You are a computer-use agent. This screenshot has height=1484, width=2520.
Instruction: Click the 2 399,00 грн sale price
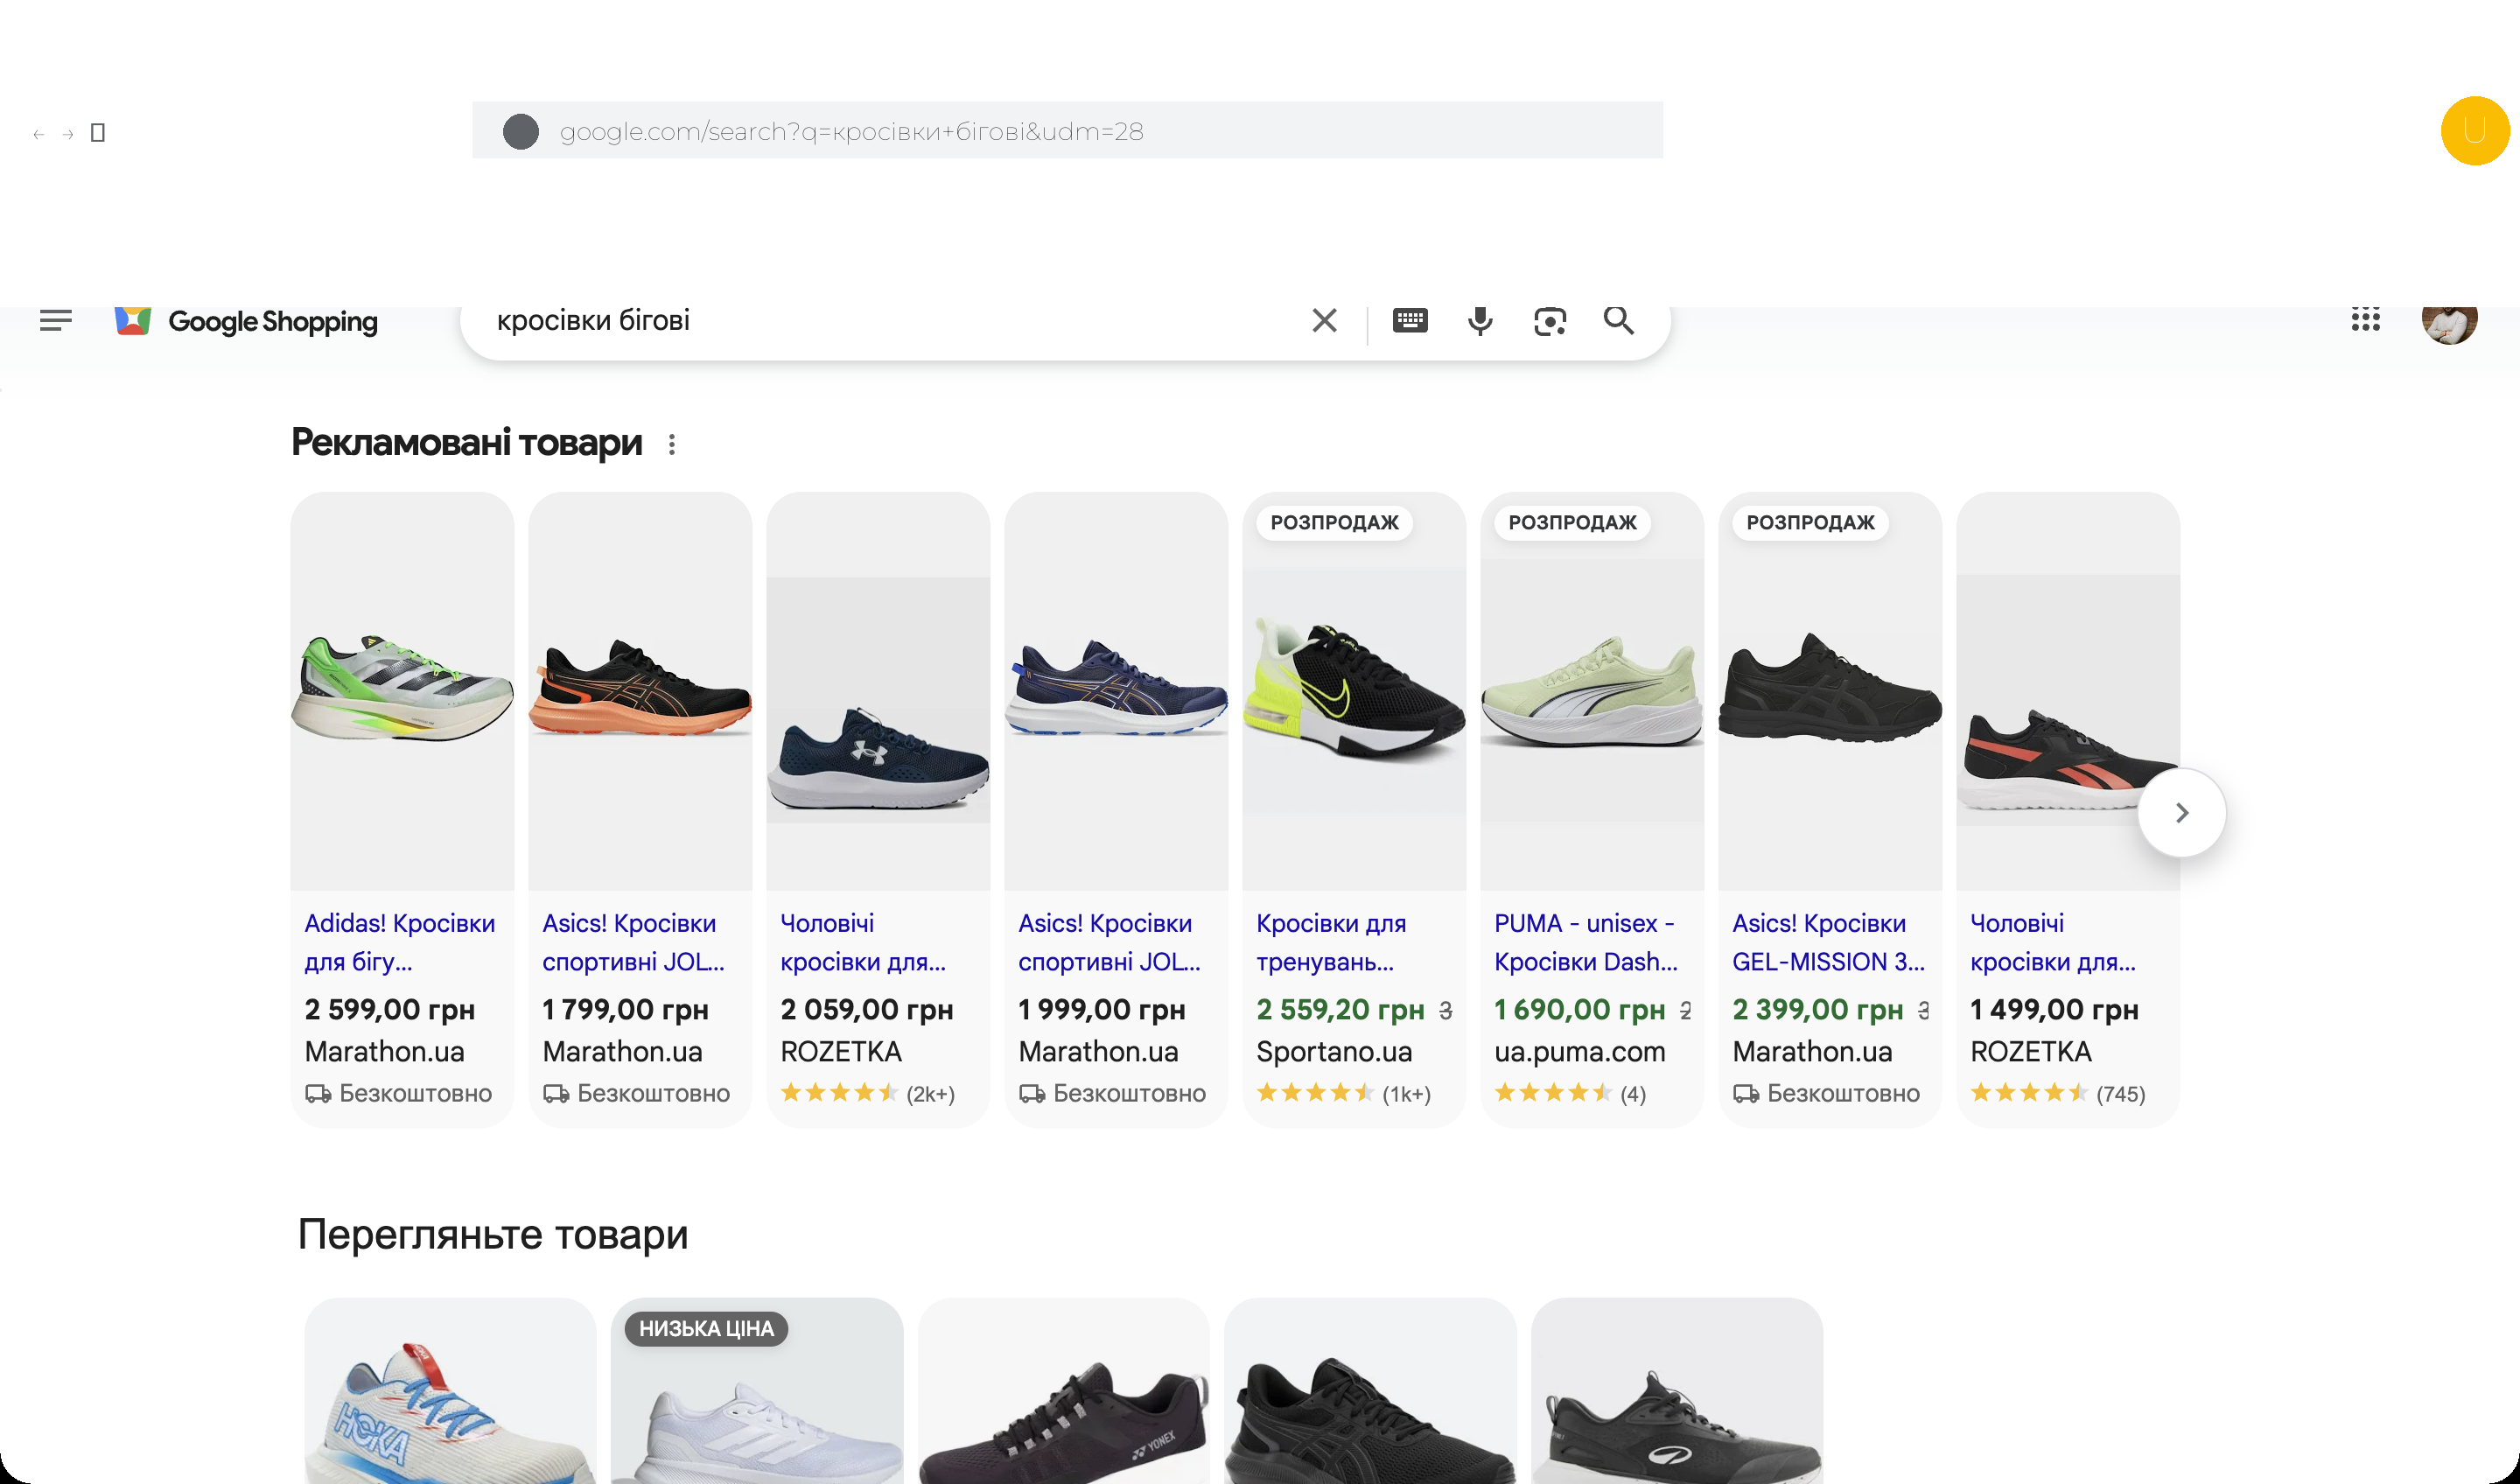coord(1817,1009)
